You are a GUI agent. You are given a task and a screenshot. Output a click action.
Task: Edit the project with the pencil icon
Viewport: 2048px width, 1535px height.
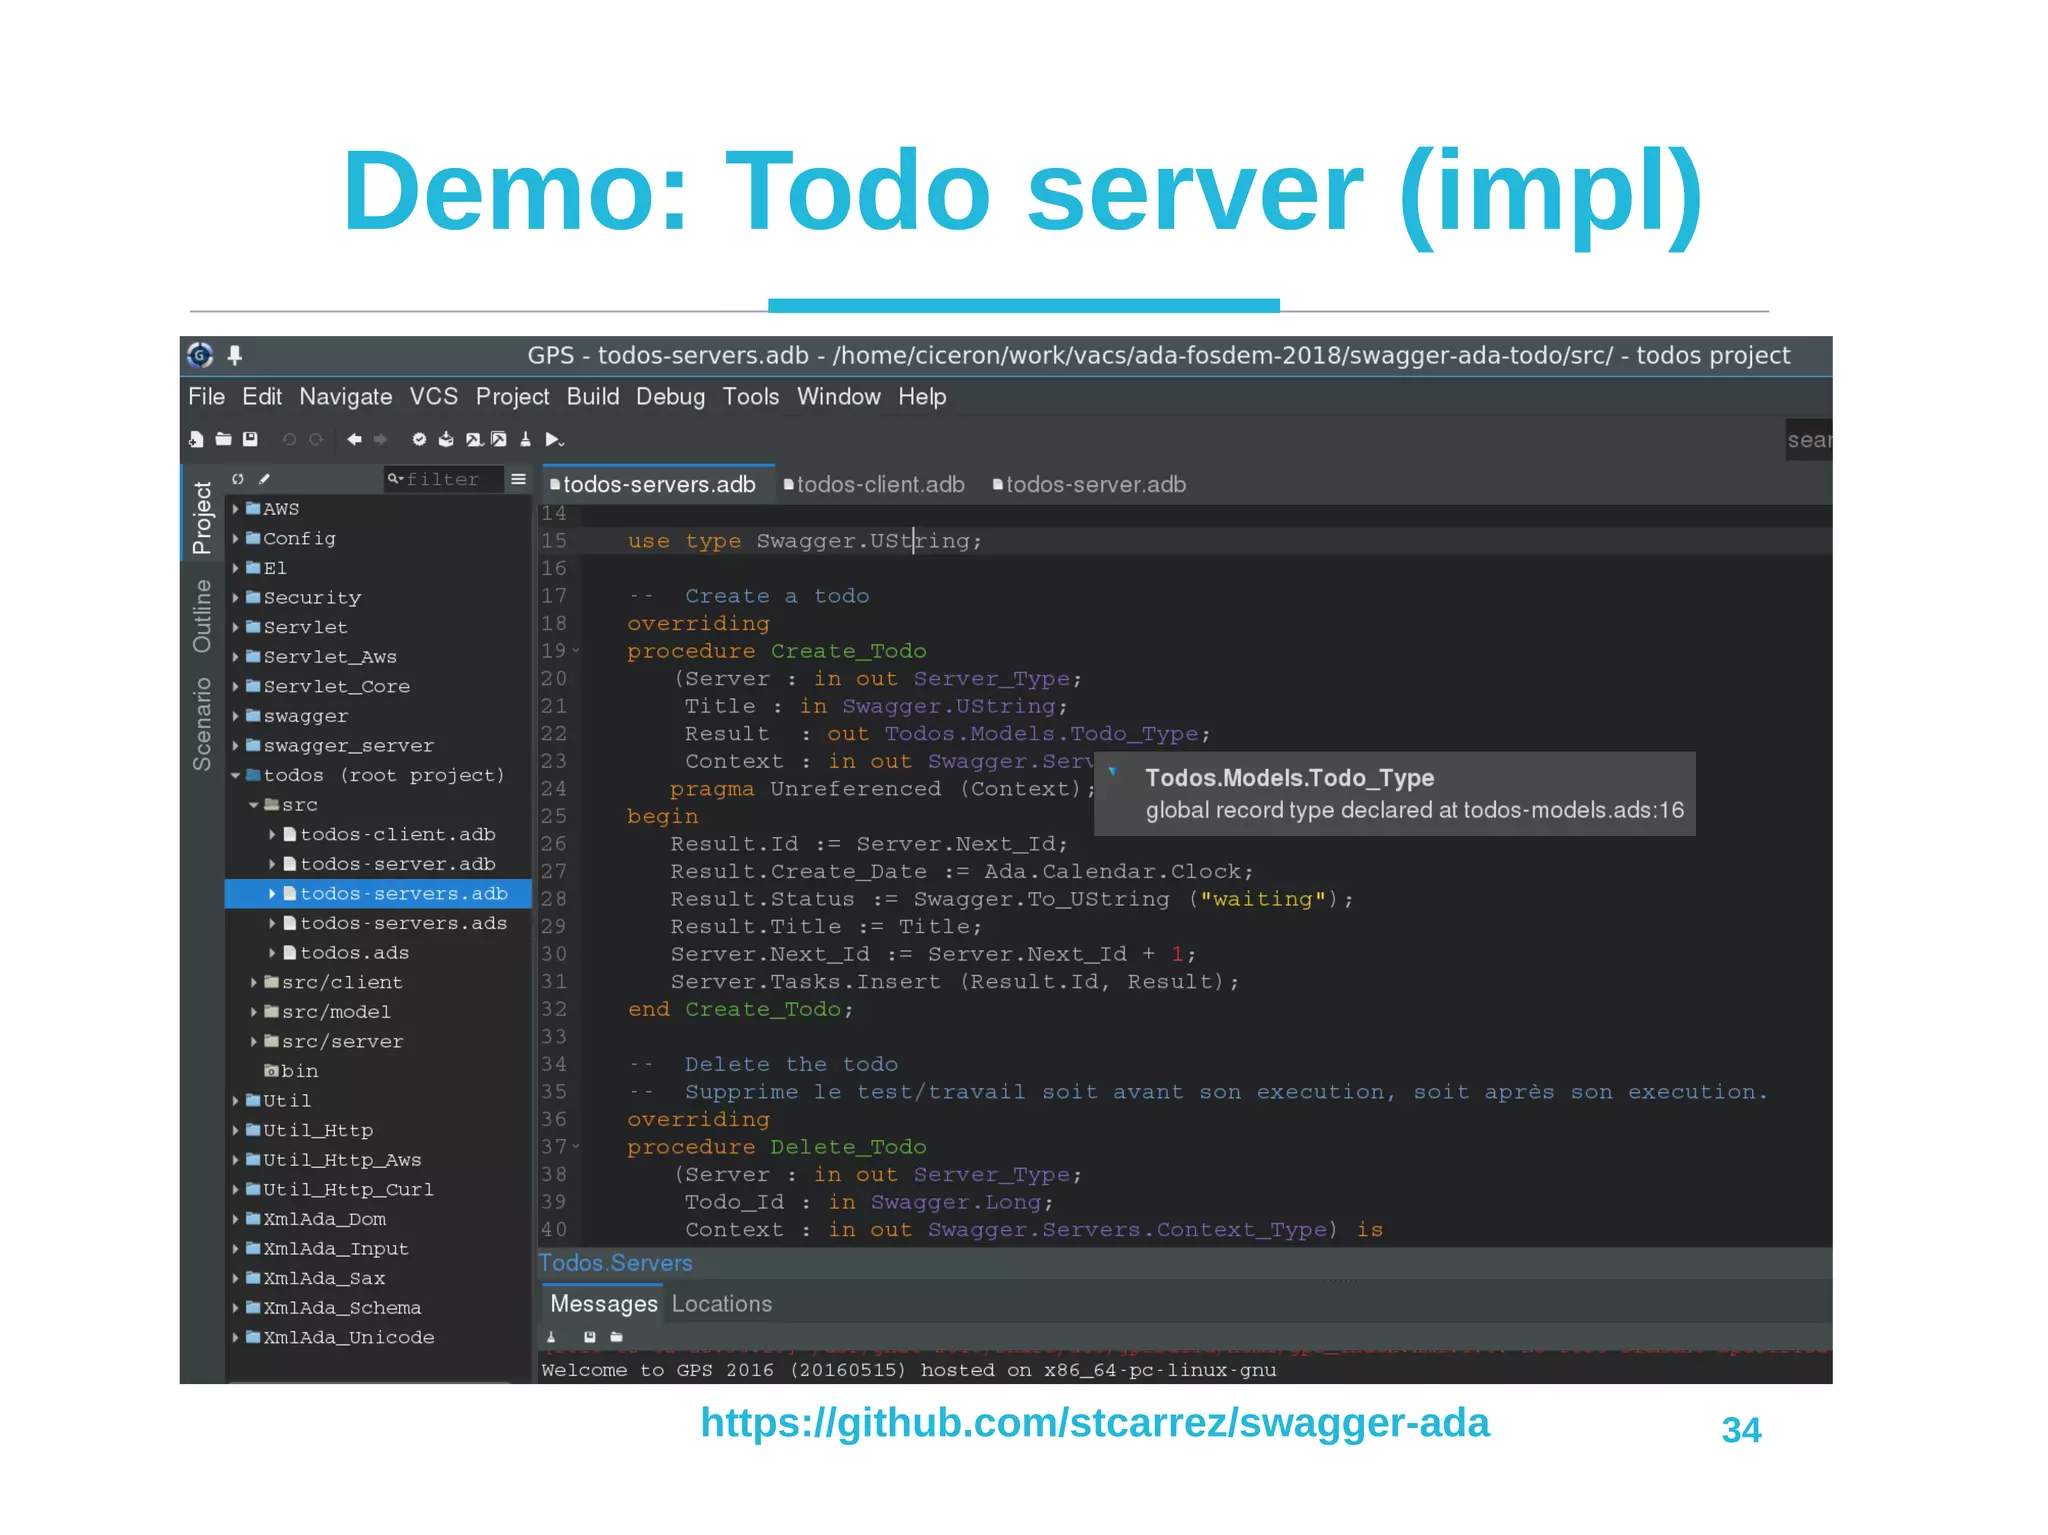pos(265,479)
